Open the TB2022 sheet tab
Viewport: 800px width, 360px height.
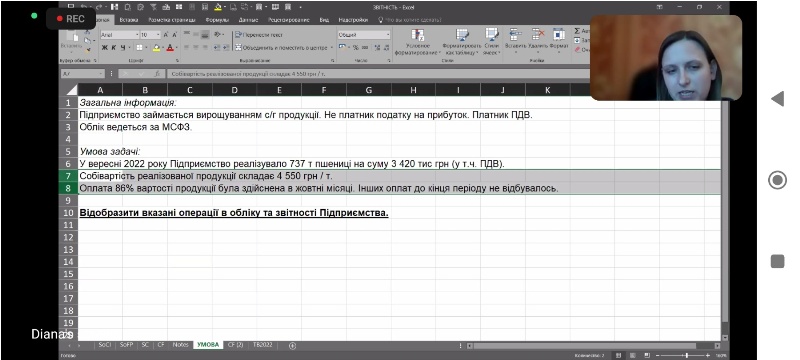tap(262, 345)
